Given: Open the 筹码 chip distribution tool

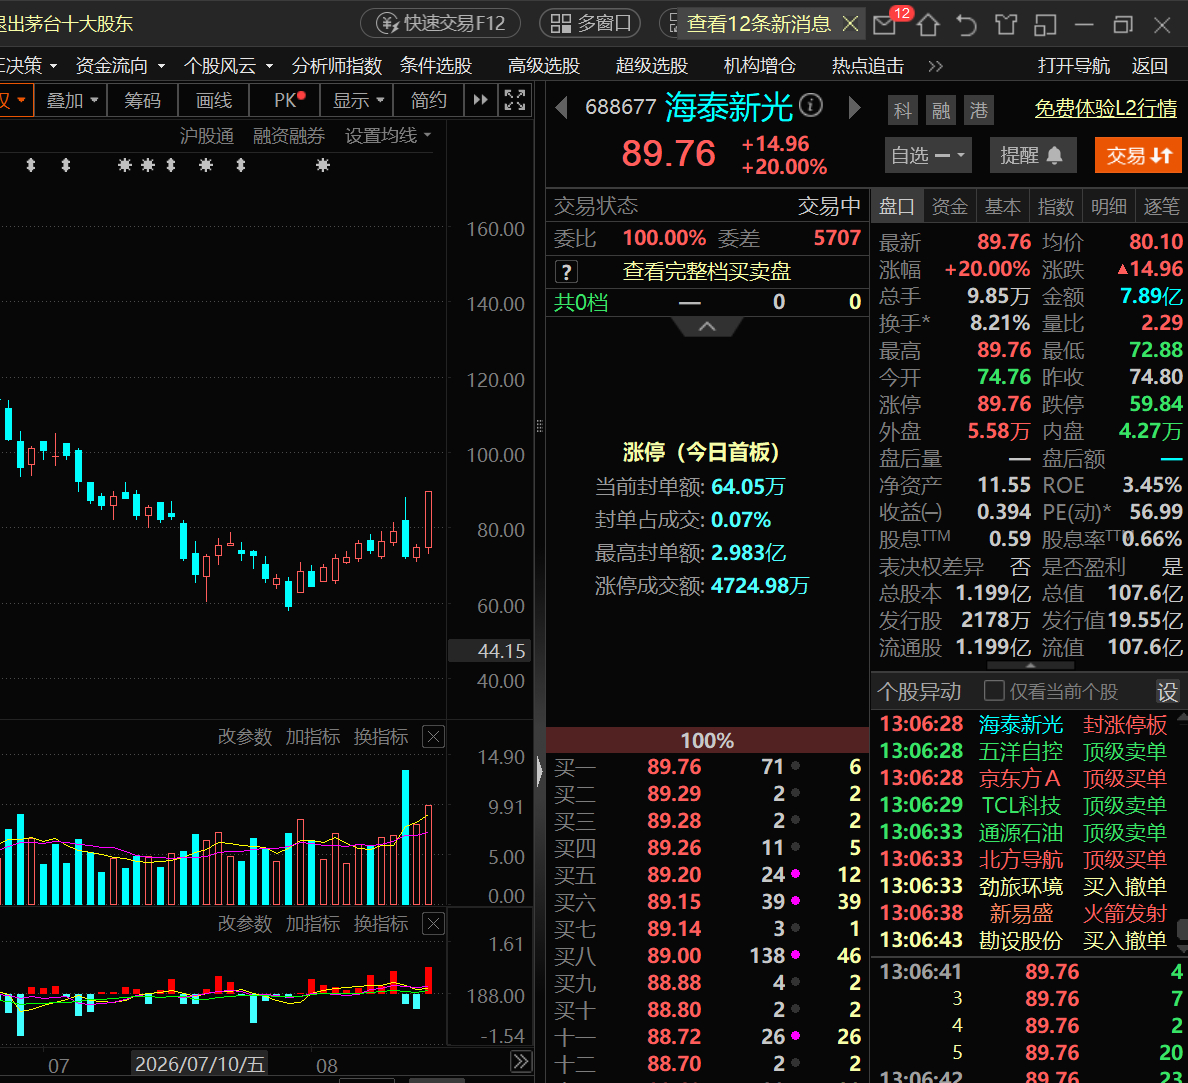Looking at the screenshot, I should (142, 100).
